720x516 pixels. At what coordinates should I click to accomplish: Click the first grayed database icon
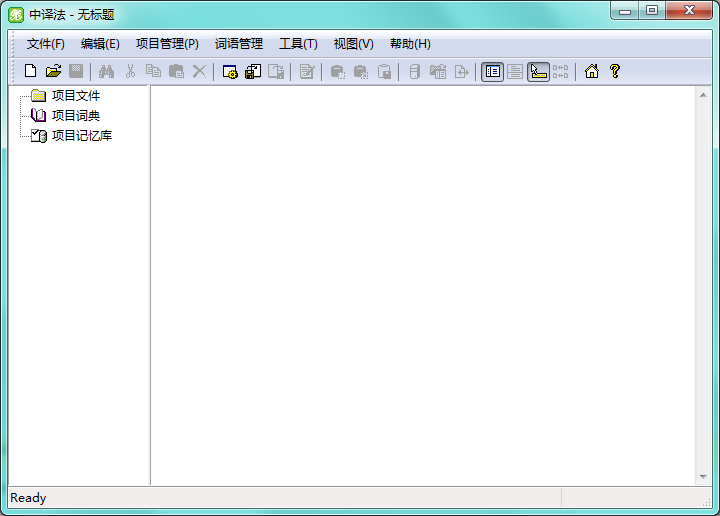pos(338,72)
